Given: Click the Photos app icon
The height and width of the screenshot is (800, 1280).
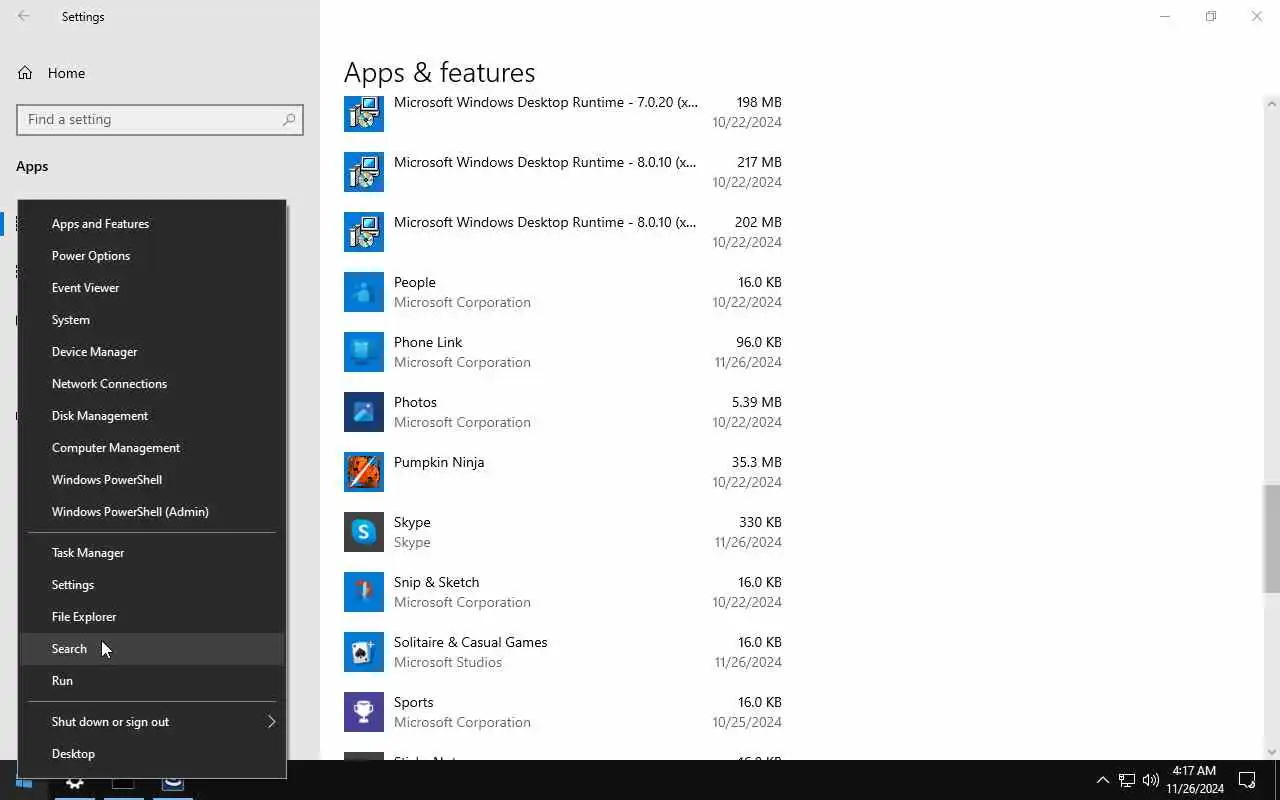Looking at the screenshot, I should [x=364, y=412].
